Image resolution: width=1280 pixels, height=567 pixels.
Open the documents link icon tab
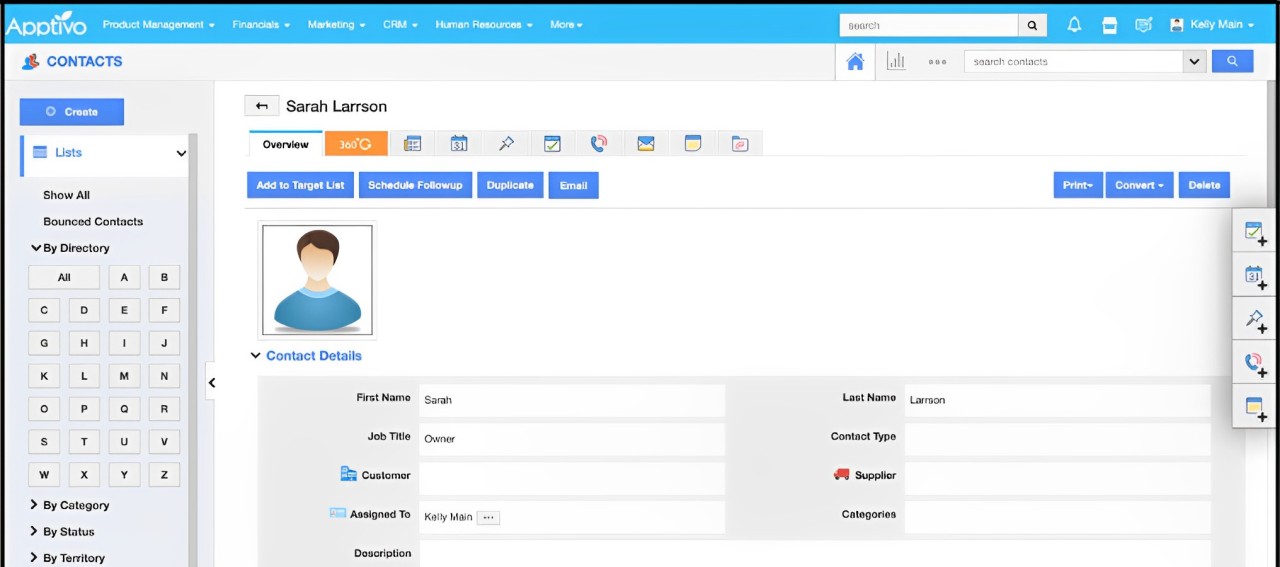point(740,144)
